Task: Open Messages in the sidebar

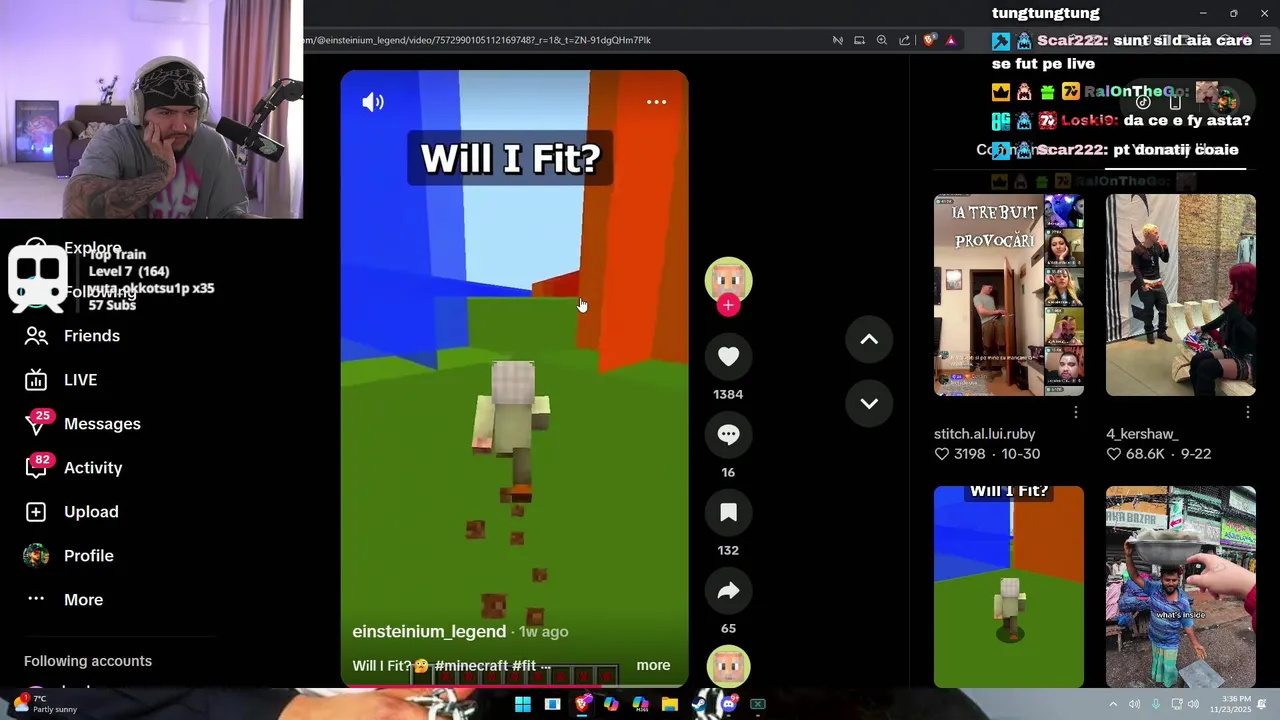Action: (x=102, y=424)
